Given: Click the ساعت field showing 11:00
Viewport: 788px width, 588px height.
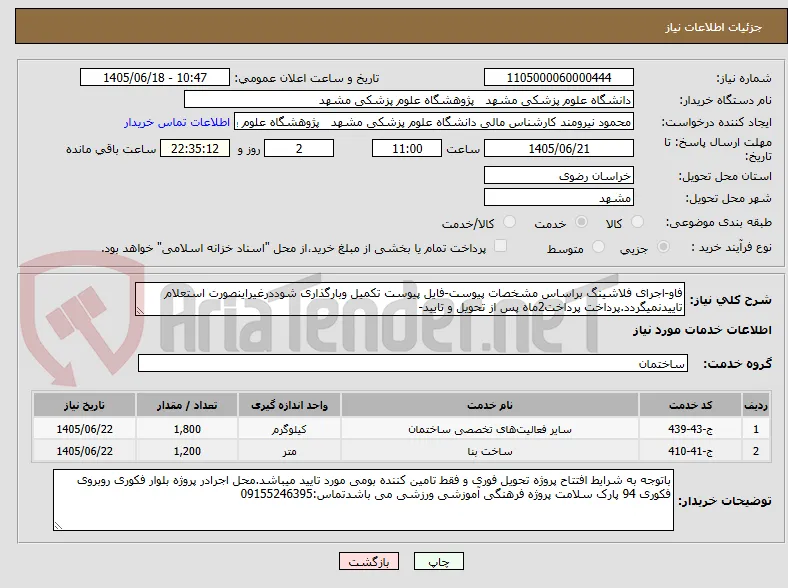Looking at the screenshot, I should 407,148.
